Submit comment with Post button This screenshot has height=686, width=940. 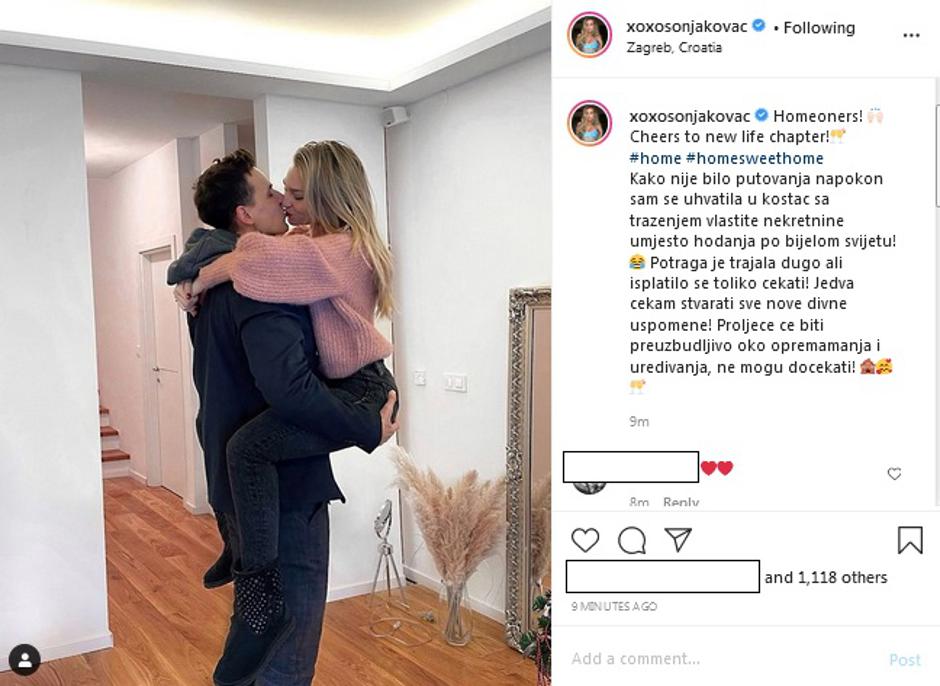coord(905,660)
